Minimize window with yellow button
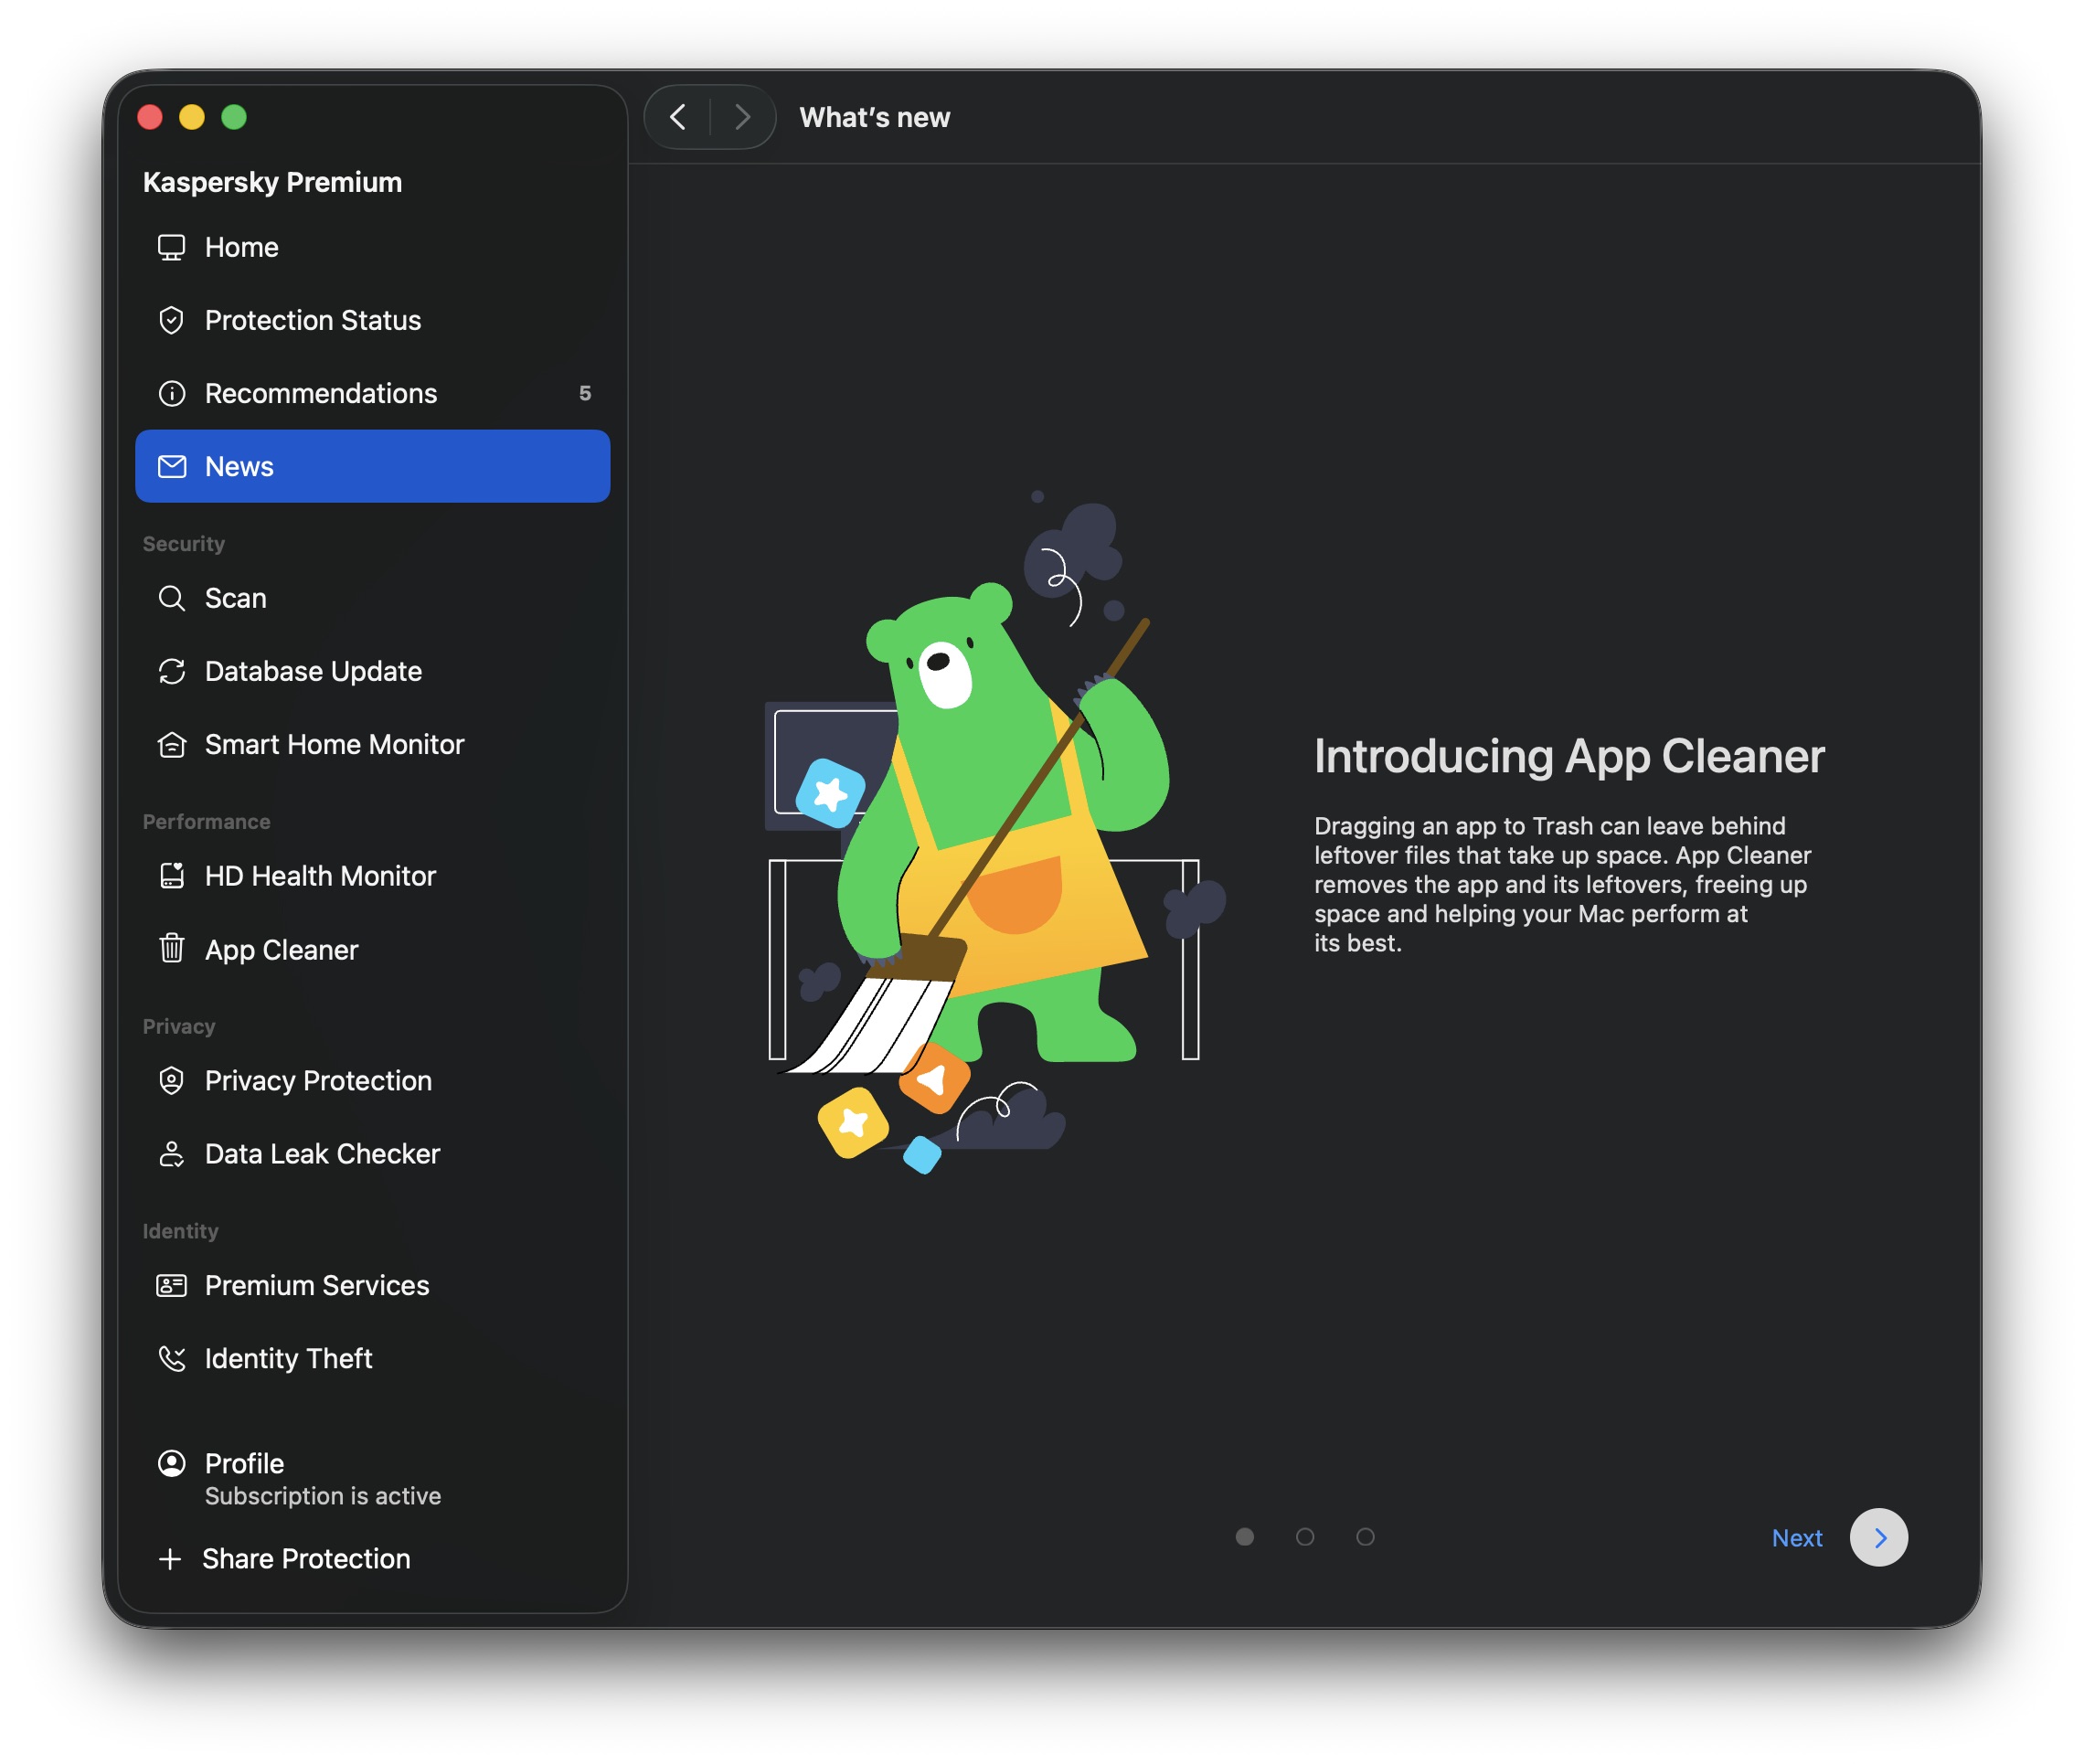The height and width of the screenshot is (1764, 2084). [192, 117]
